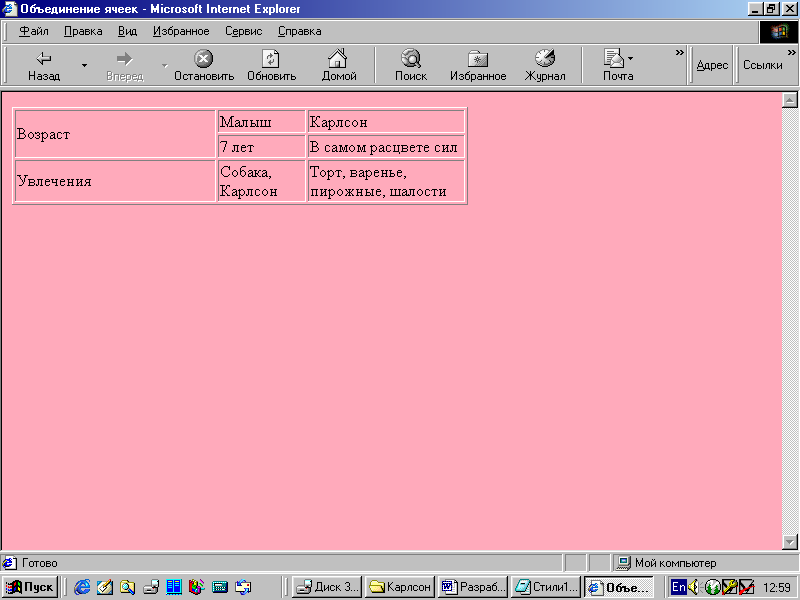800x600 pixels.
Task: Open the Пуск start menu
Action: (x=30, y=587)
